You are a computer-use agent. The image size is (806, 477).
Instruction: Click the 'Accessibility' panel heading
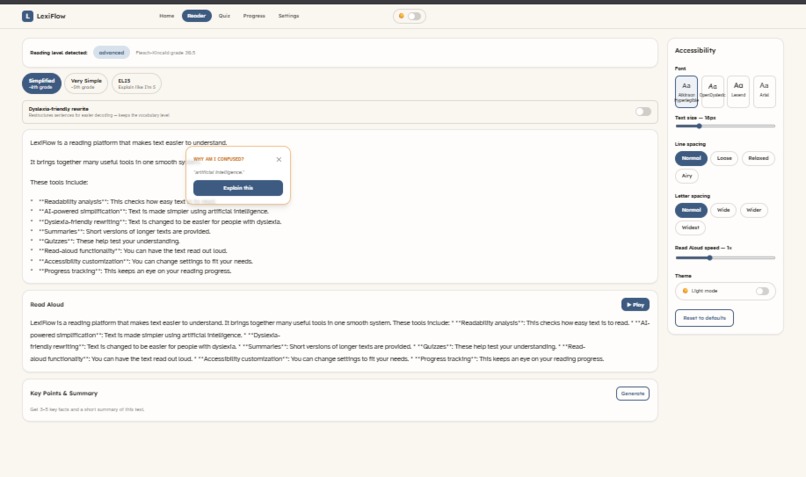pyautogui.click(x=695, y=50)
